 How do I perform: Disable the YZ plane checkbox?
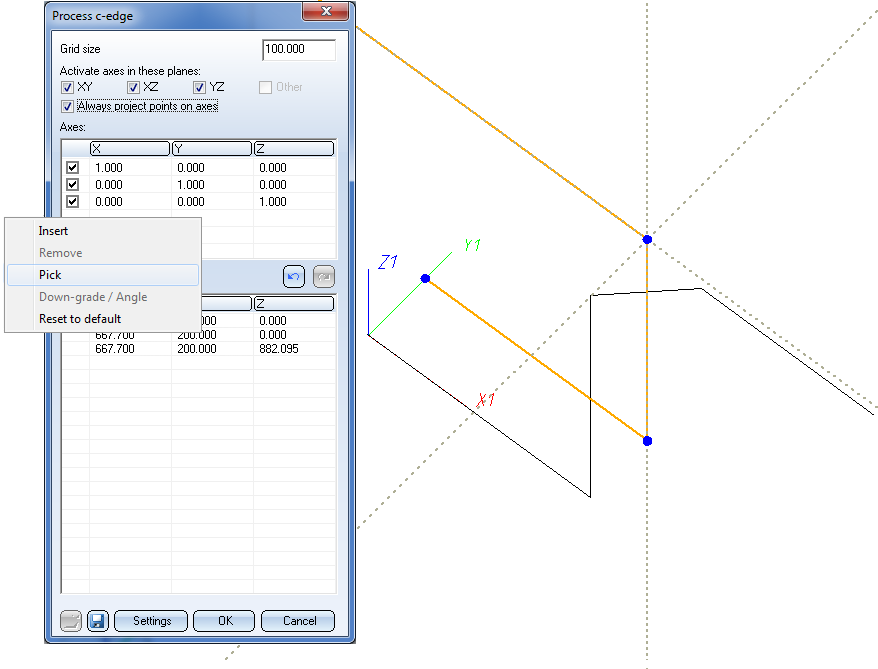pos(200,87)
